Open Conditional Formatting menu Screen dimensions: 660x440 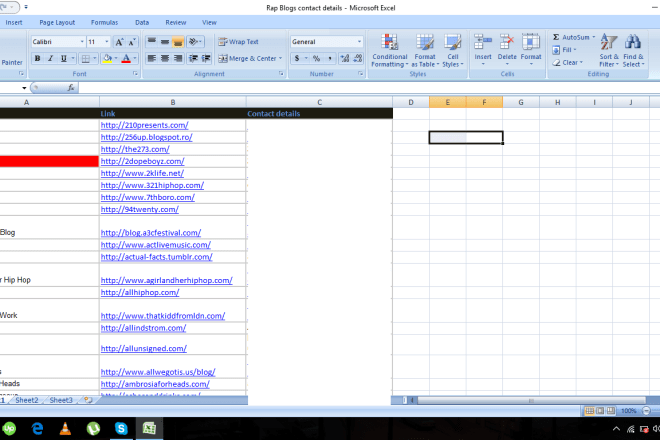[x=390, y=51]
